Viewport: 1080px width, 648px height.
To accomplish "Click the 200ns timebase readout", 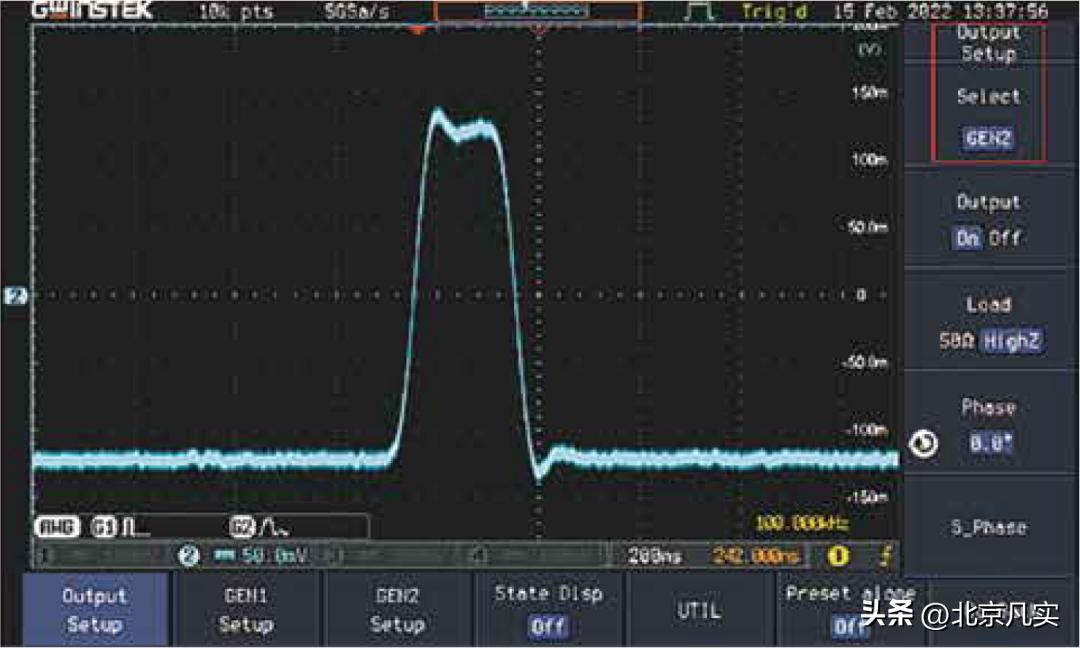I will tap(648, 555).
